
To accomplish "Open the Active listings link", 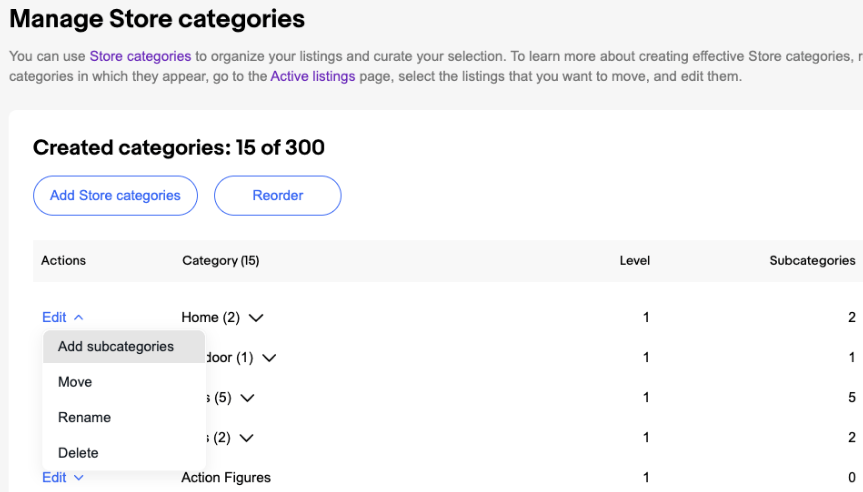I will click(312, 76).
